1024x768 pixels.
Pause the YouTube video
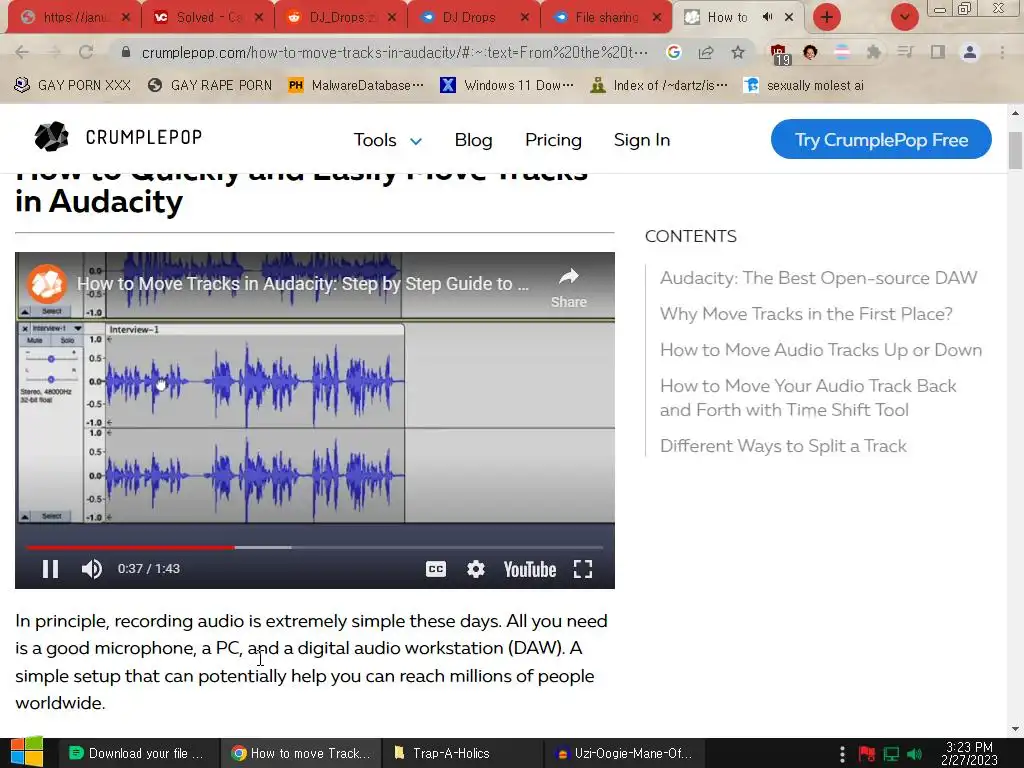(x=50, y=569)
